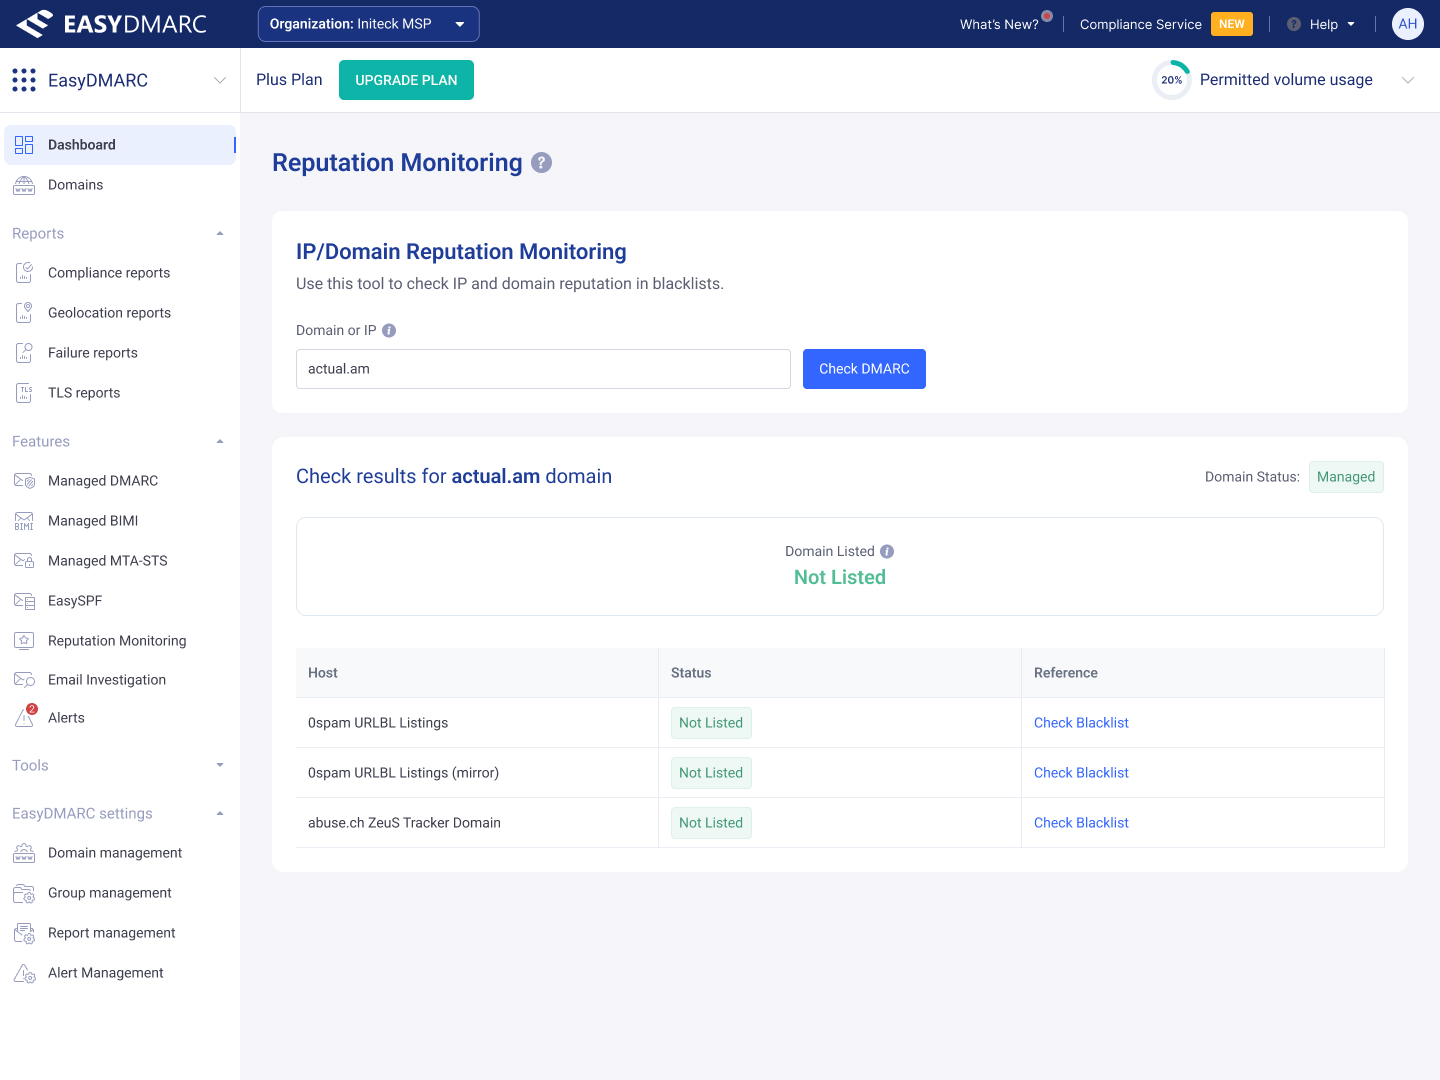Image resolution: width=1440 pixels, height=1080 pixels.
Task: Open What's New? link
Action: pos(999,24)
